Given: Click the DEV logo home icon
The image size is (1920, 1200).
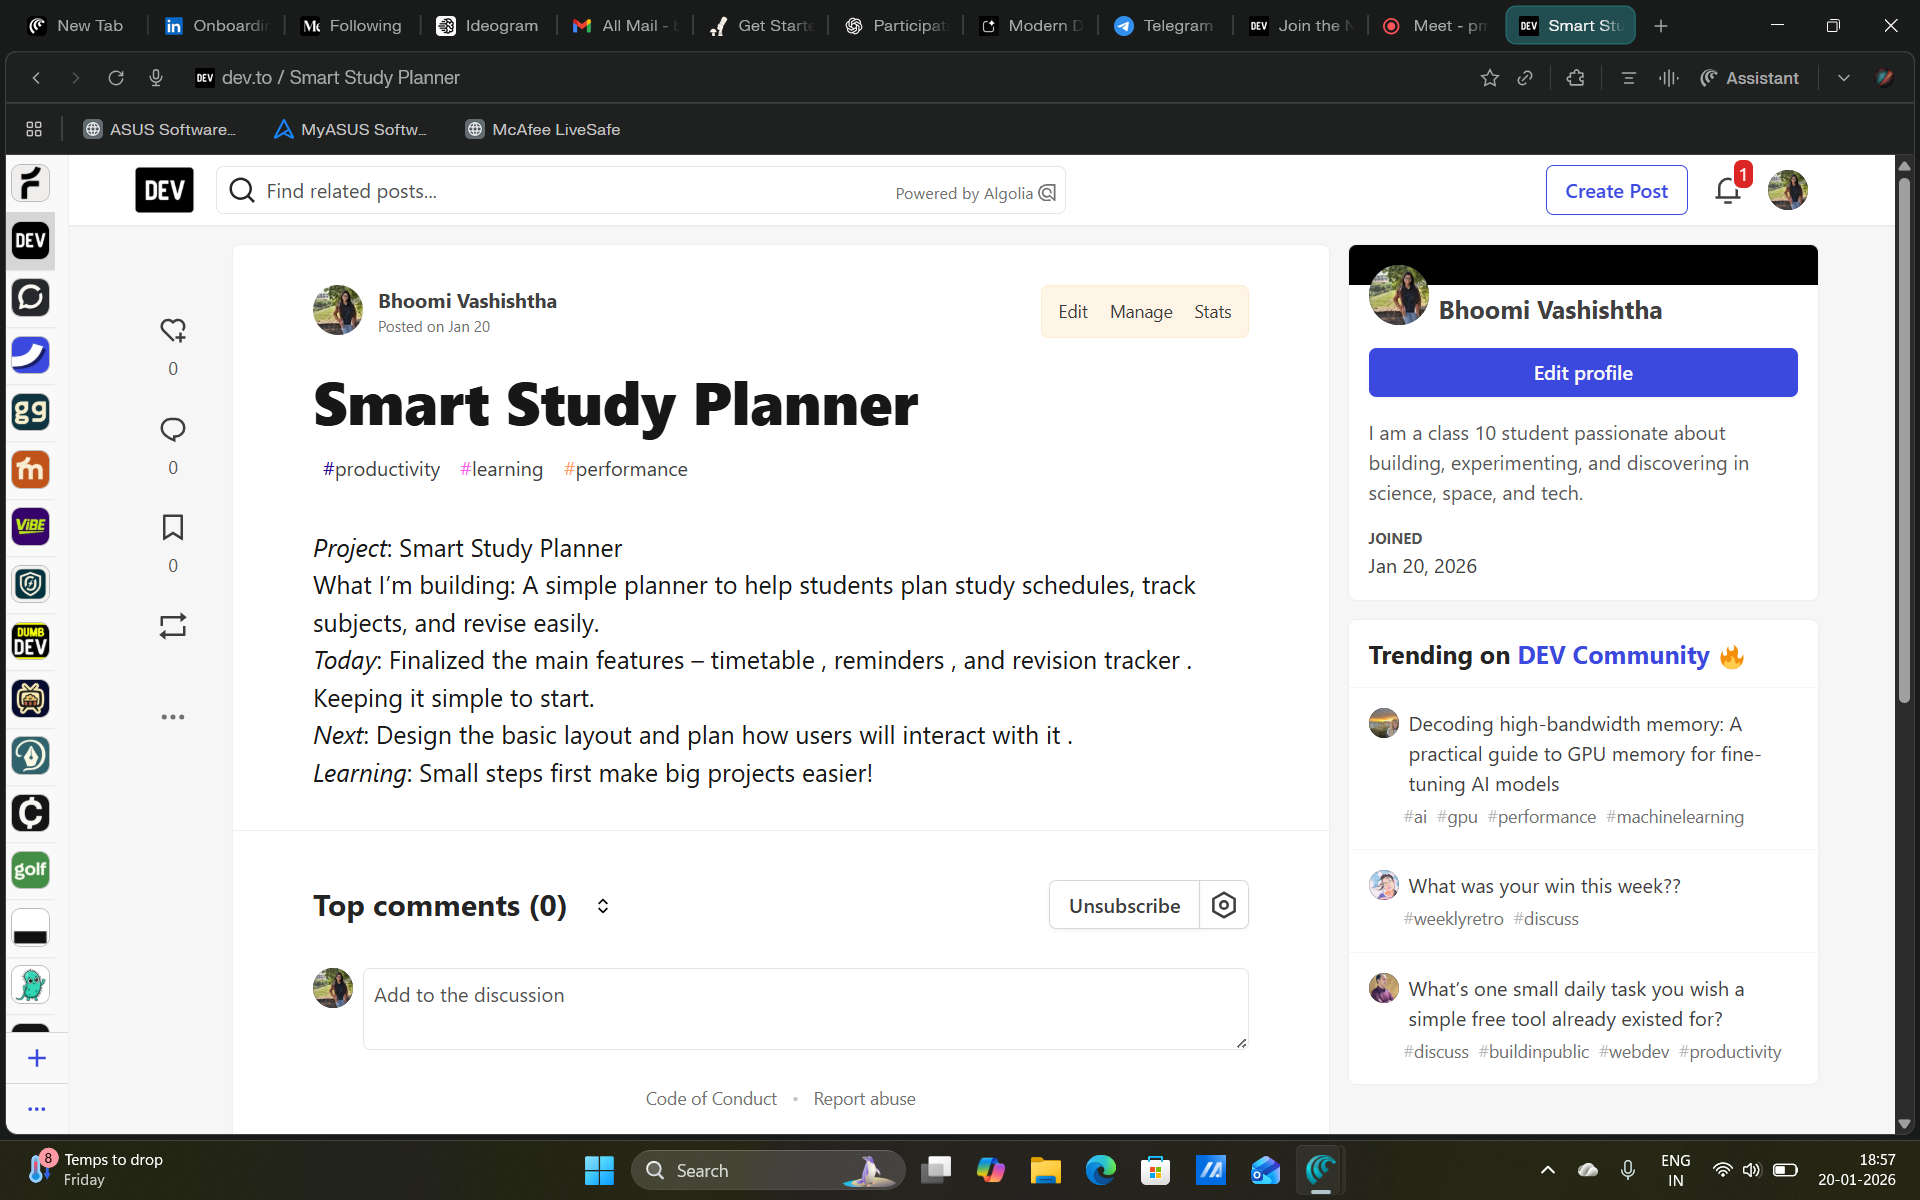Looking at the screenshot, I should pos(164,190).
